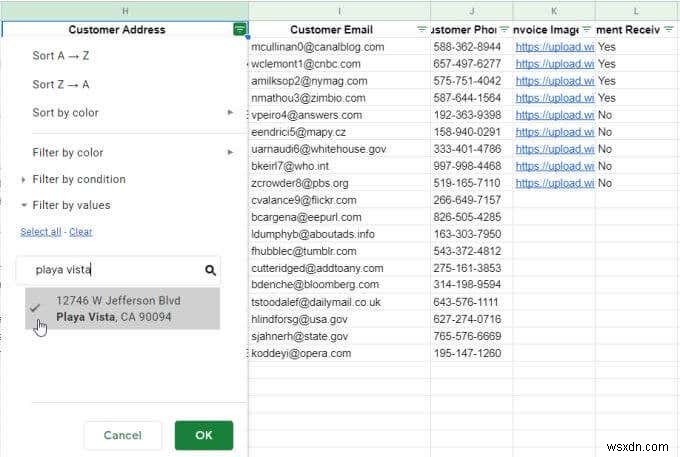
Task: Open the Customer Phone column filter
Action: tap(503, 30)
